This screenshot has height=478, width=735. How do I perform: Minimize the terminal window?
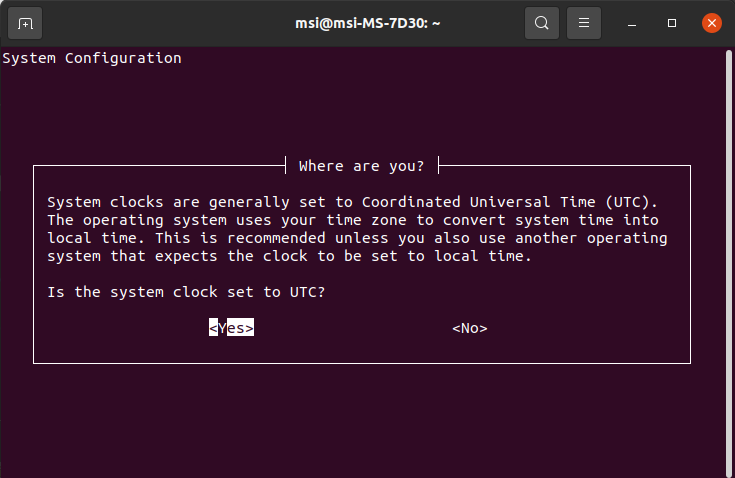coord(632,23)
